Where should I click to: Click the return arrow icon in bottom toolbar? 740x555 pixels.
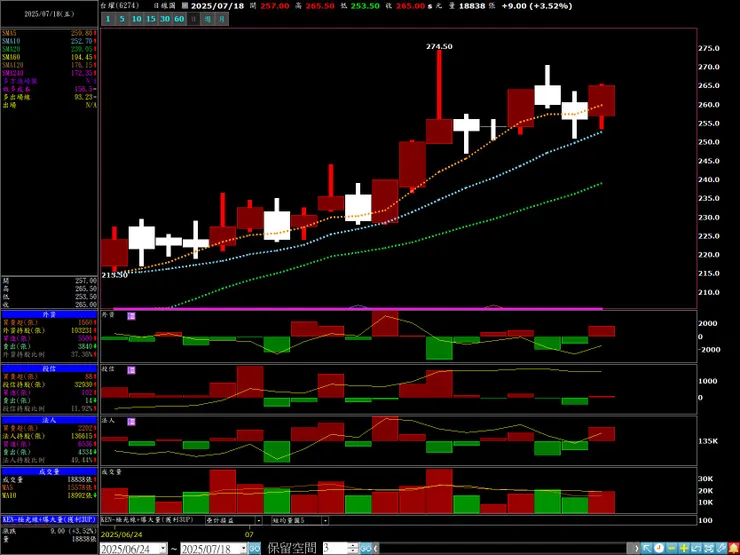pyautogui.click(x=696, y=548)
